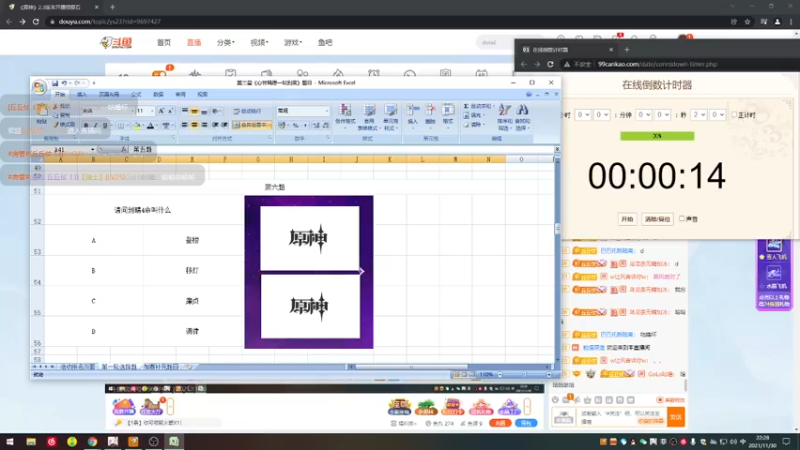Click Excel fill color swatch
This screenshot has width=800, height=450.
pos(136,126)
